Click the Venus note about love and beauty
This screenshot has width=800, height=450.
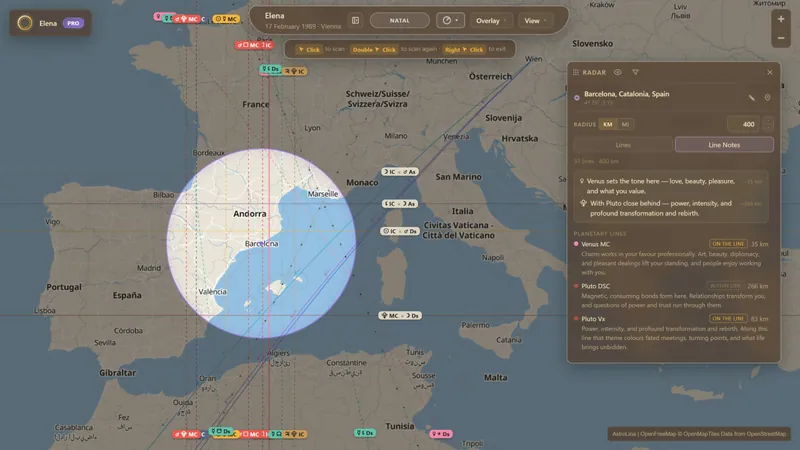click(x=661, y=186)
